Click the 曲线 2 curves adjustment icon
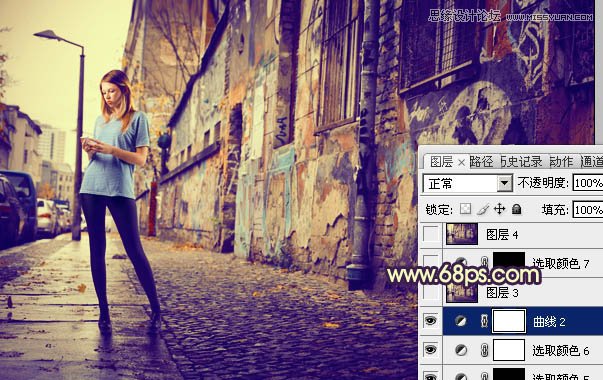The height and width of the screenshot is (380, 603). coord(461,321)
